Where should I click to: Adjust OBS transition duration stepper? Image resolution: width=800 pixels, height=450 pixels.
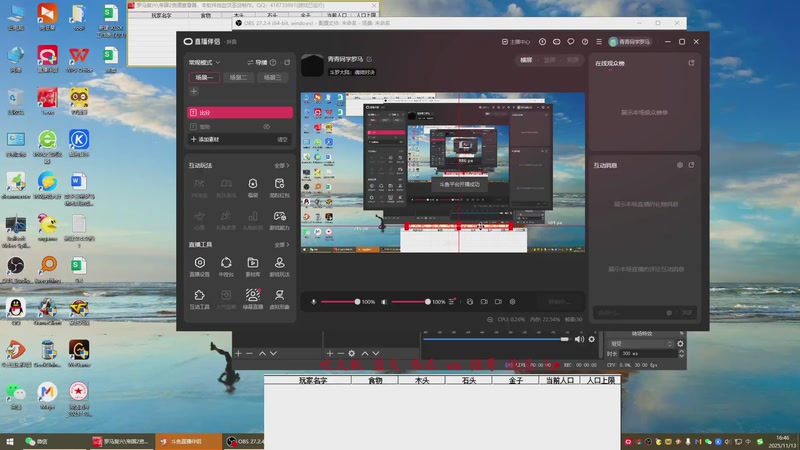[681, 354]
